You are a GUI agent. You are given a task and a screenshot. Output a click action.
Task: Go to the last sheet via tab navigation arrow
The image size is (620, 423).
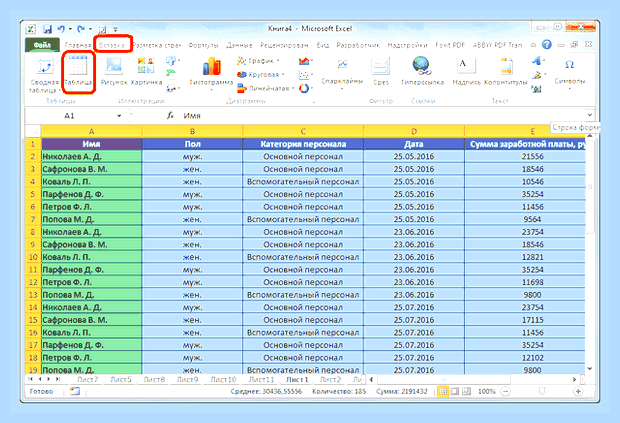point(58,379)
